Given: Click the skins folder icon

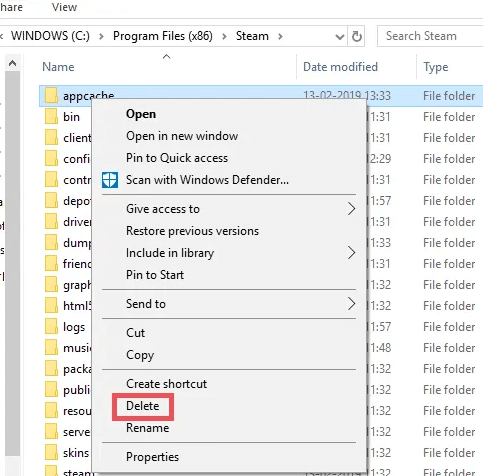Looking at the screenshot, I should tap(51, 453).
